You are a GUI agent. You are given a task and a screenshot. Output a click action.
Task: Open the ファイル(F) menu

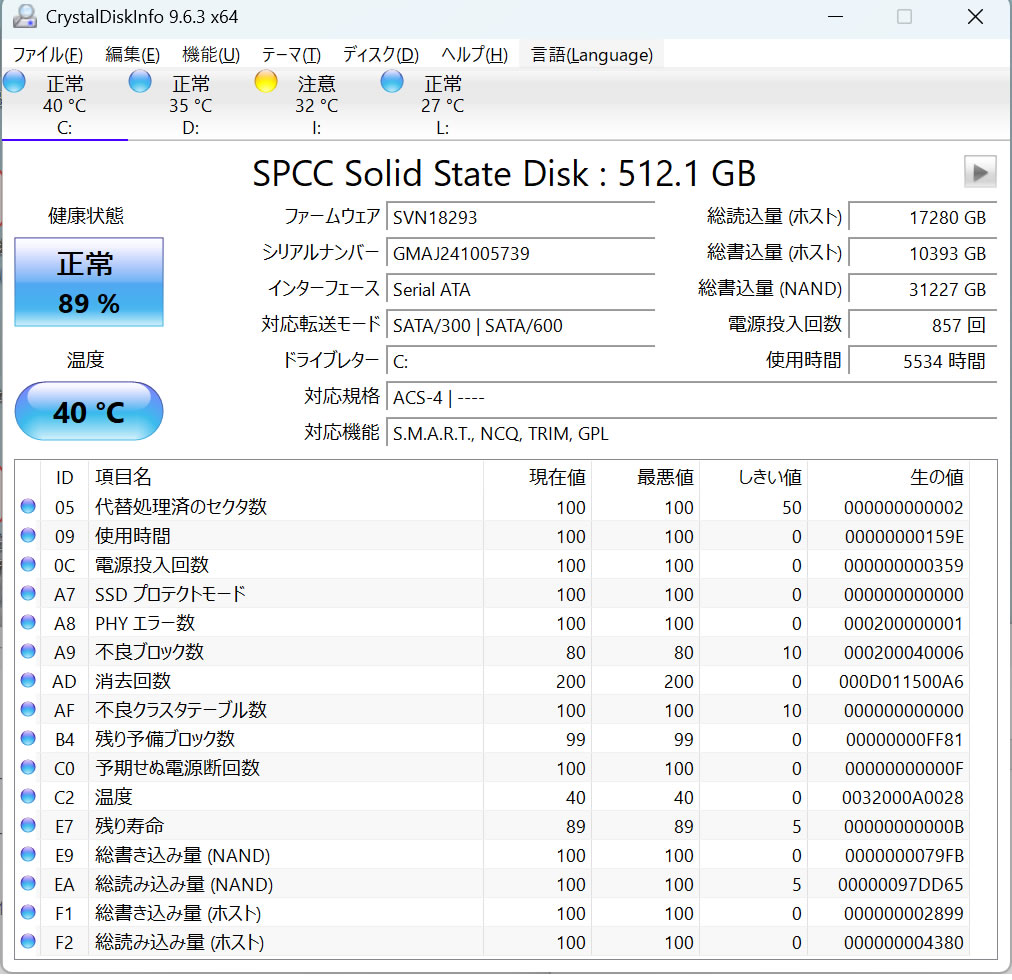(47, 55)
